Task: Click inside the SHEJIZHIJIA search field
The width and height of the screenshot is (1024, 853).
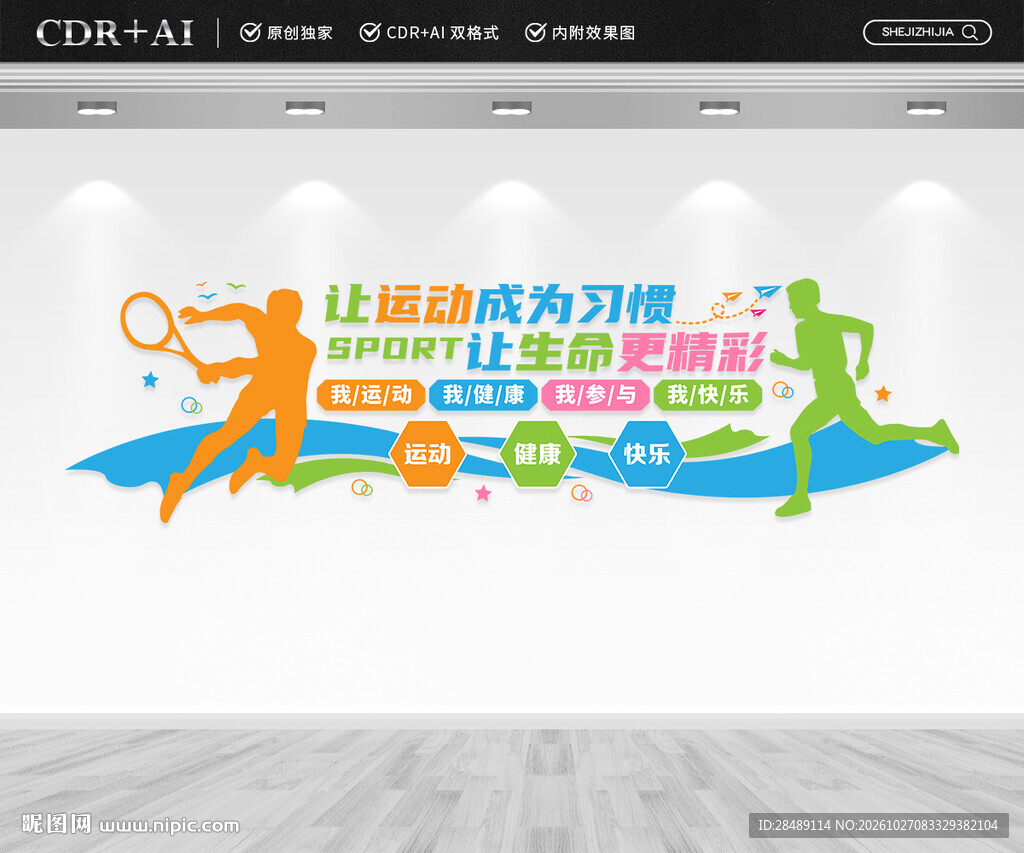Action: point(927,33)
